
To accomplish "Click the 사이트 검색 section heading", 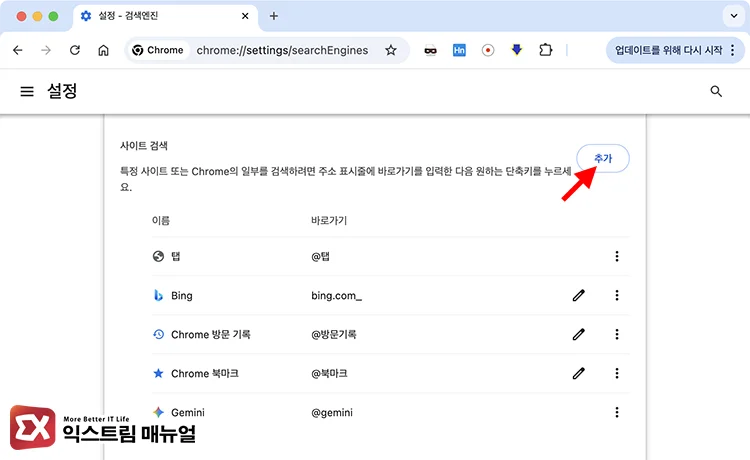I will point(143,146).
